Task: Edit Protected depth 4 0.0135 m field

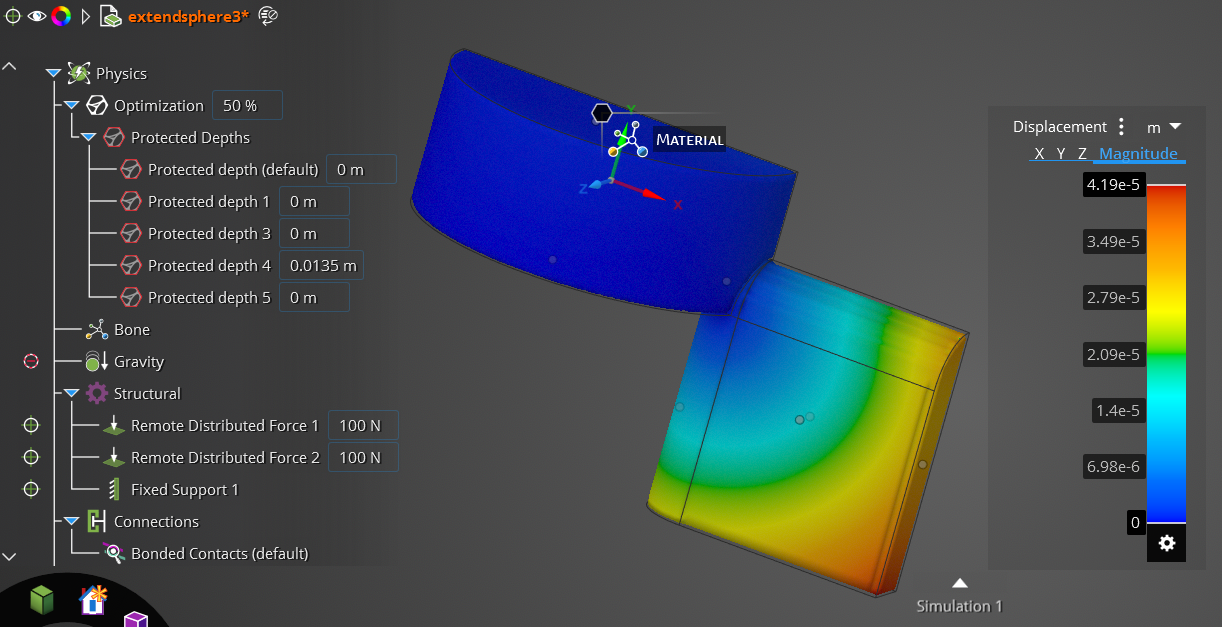Action: [x=321, y=265]
